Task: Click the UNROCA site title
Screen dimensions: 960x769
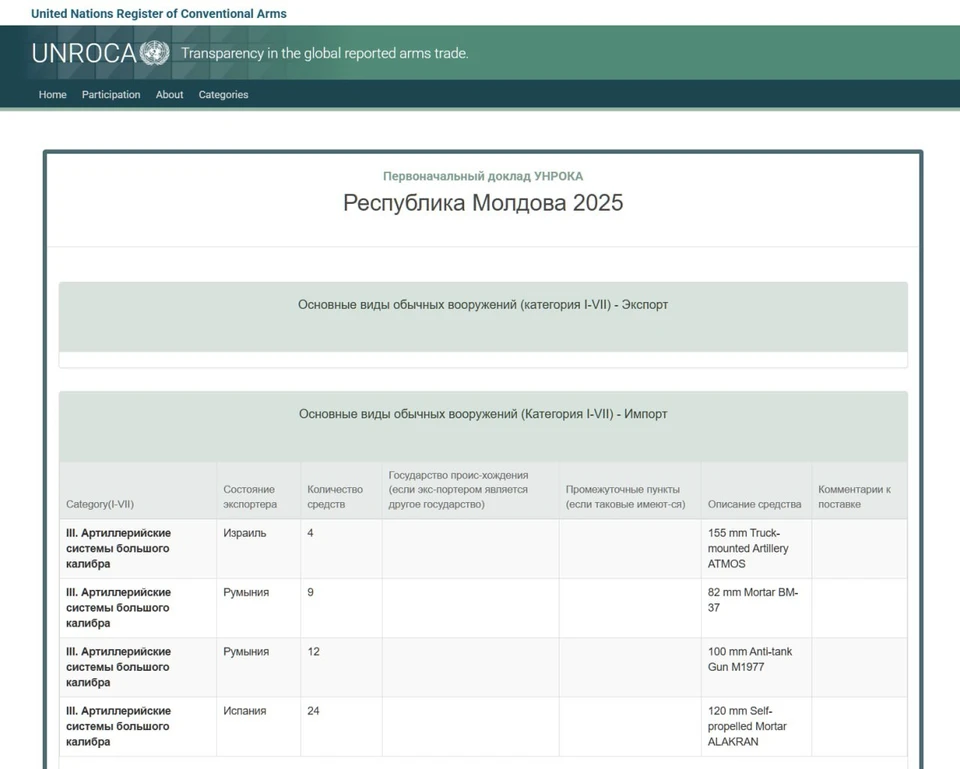Action: coord(84,53)
